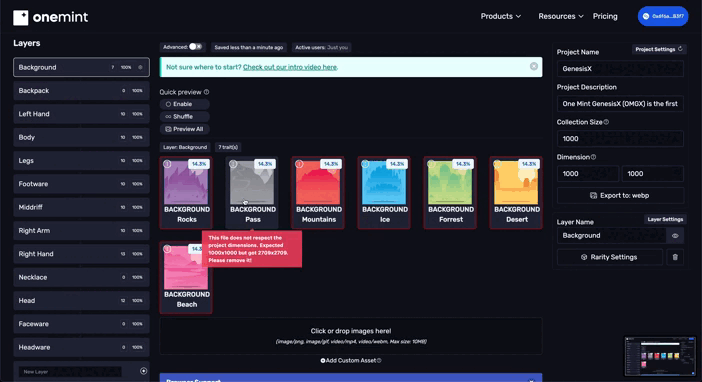Viewport: 702px width, 382px height.
Task: Click warning icon on Ice trait
Action: tap(365, 164)
